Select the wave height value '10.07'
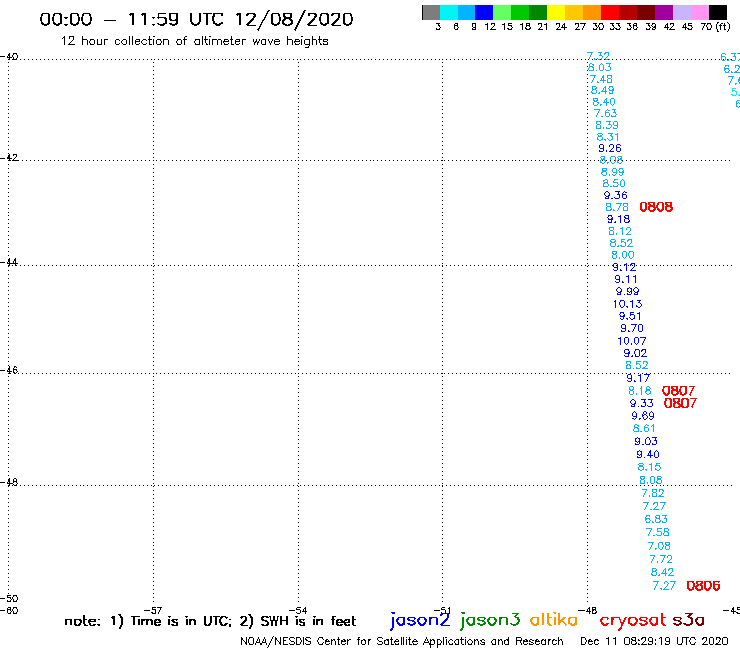The height and width of the screenshot is (650, 740). tap(631, 341)
